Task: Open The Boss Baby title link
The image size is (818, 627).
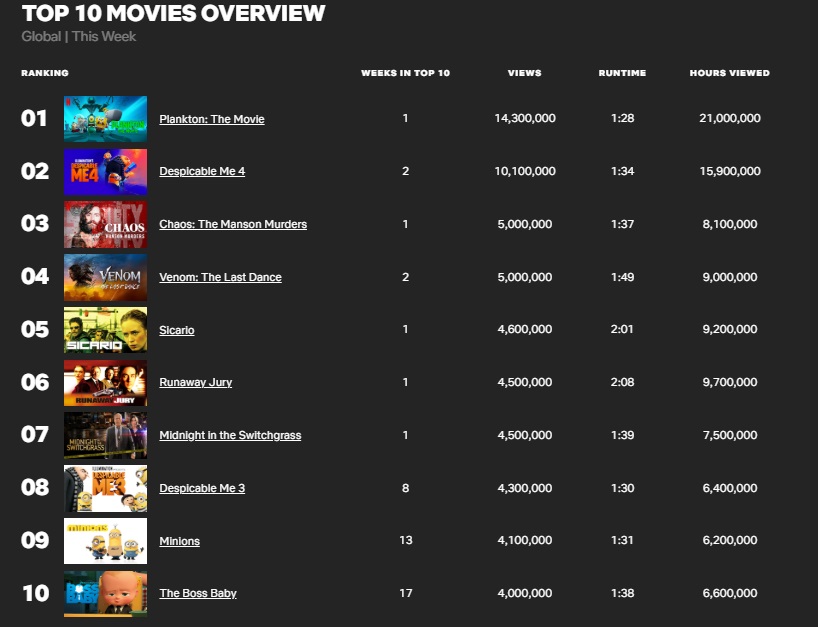Action: [x=198, y=594]
